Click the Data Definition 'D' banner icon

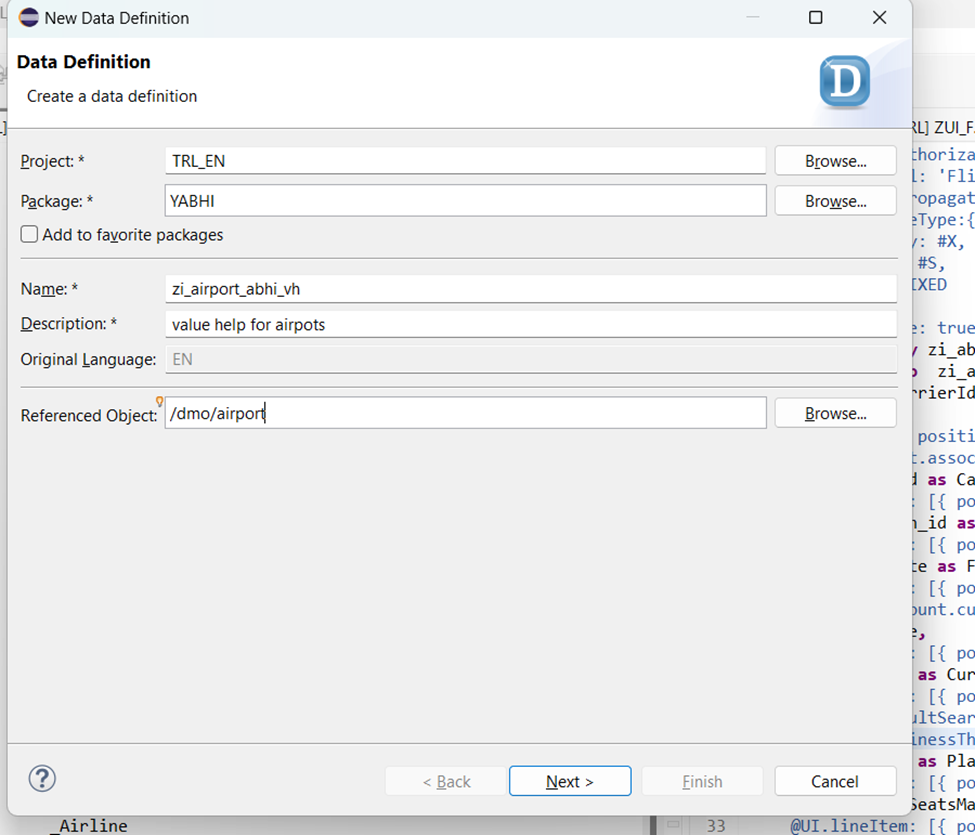844,82
